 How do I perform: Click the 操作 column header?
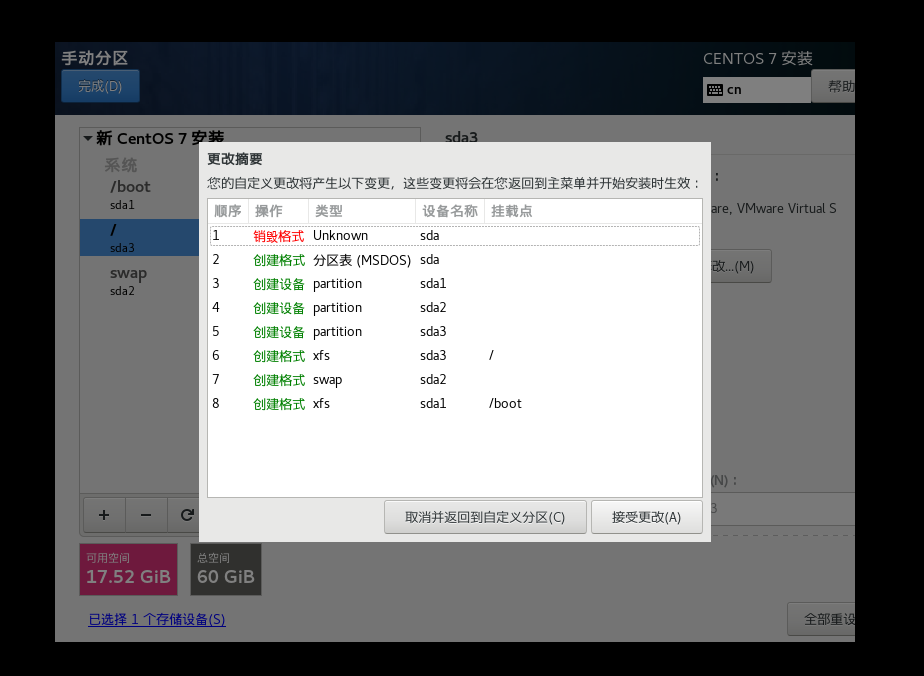[278, 211]
